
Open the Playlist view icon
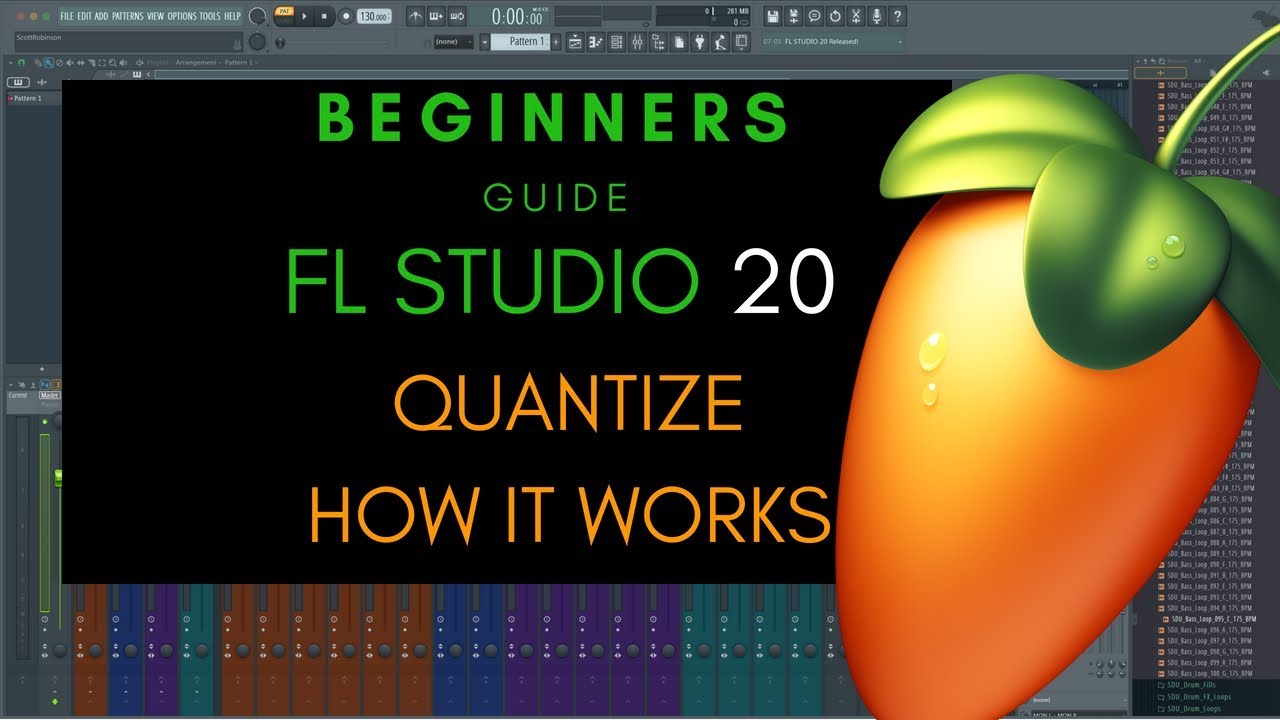click(x=575, y=42)
